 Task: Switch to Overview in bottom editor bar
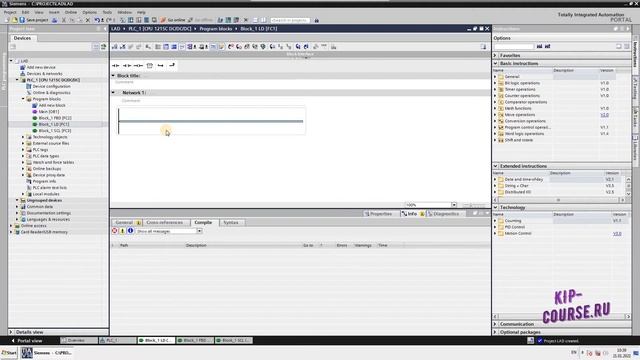79,340
